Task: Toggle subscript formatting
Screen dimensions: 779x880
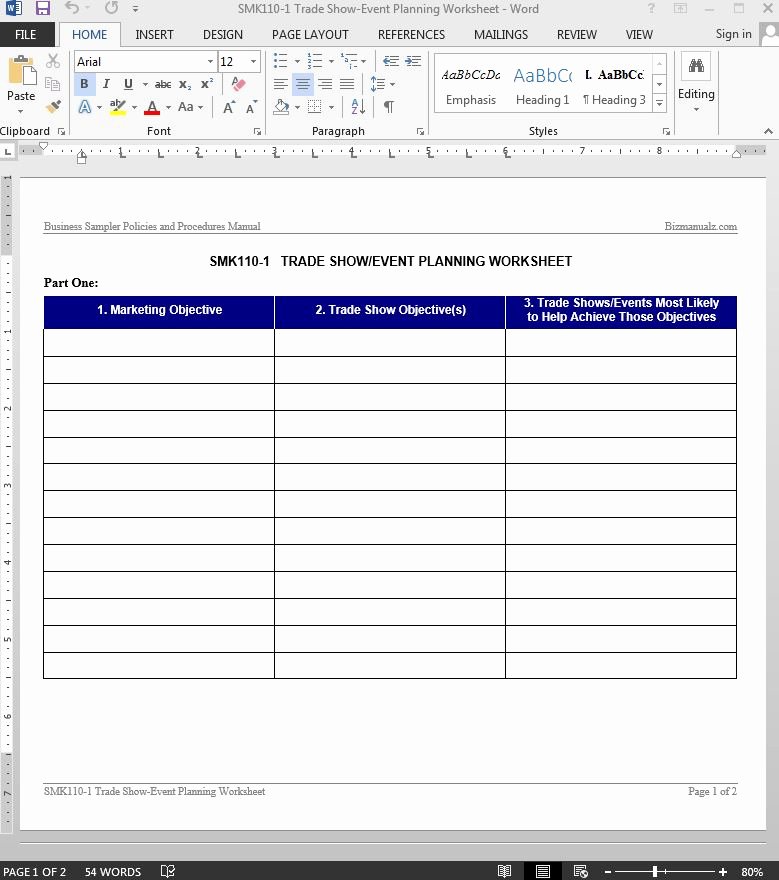Action: tap(185, 84)
